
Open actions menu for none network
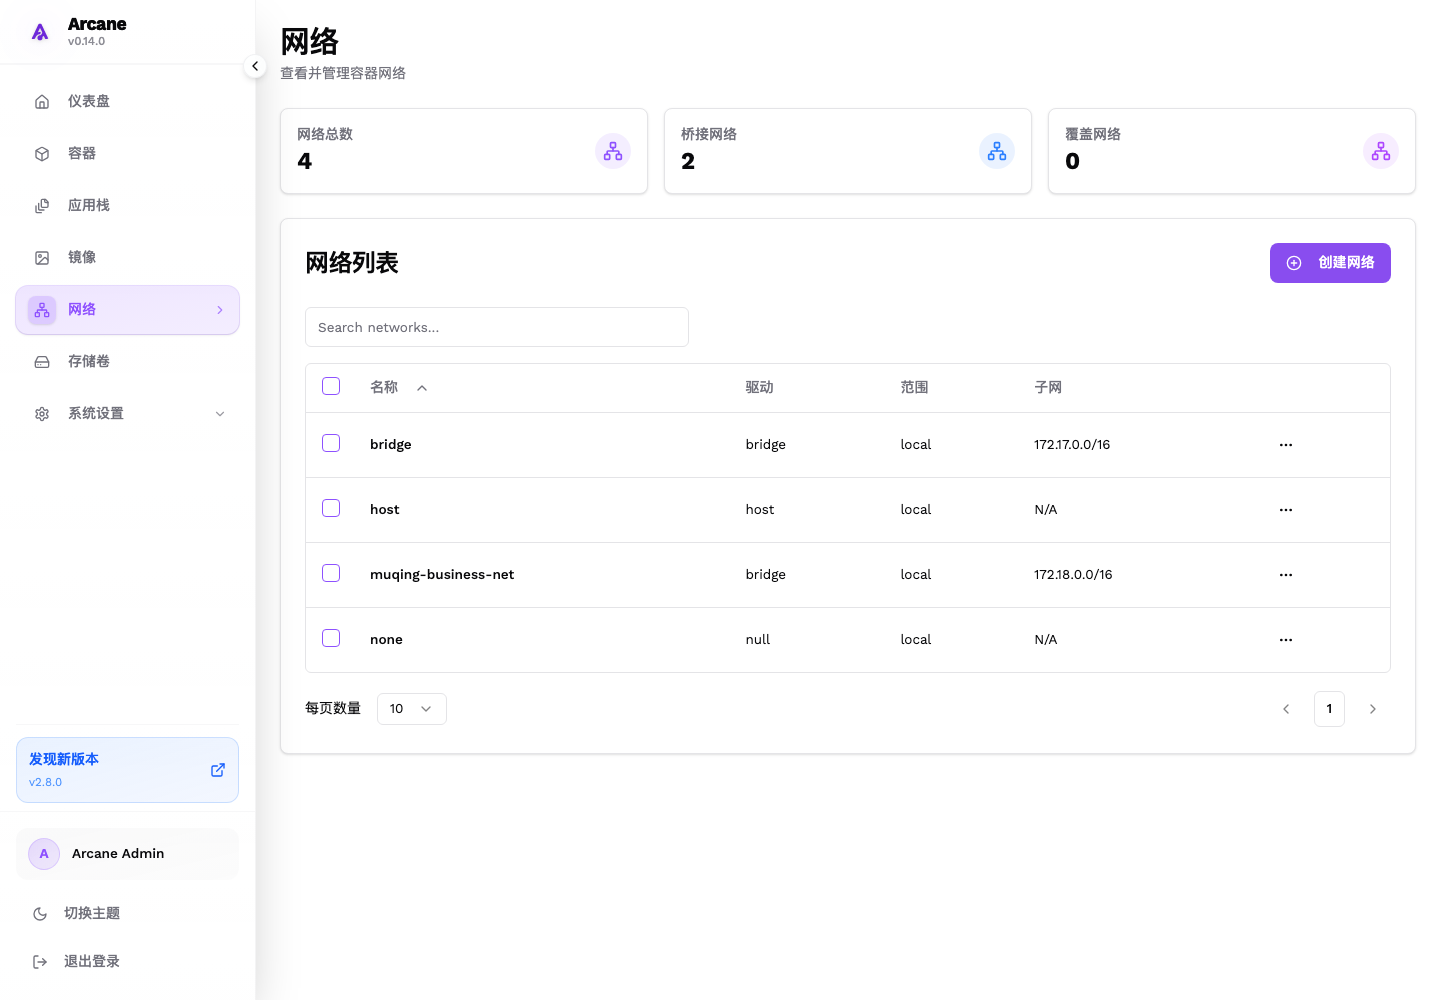1286,640
